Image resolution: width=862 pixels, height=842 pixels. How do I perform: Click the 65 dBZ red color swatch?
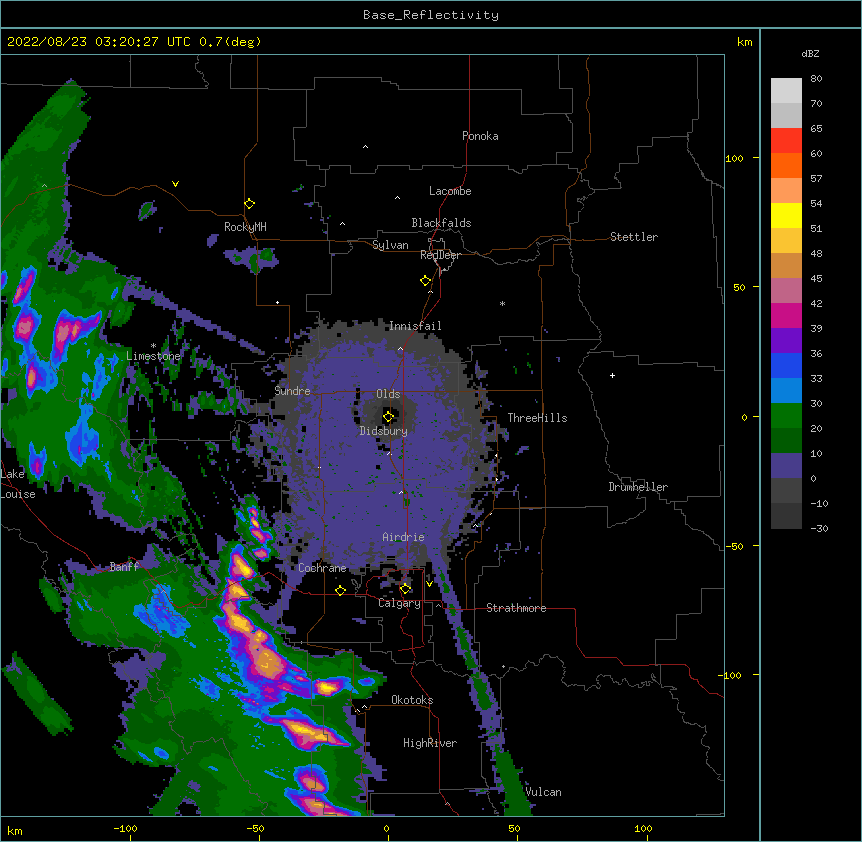(786, 141)
